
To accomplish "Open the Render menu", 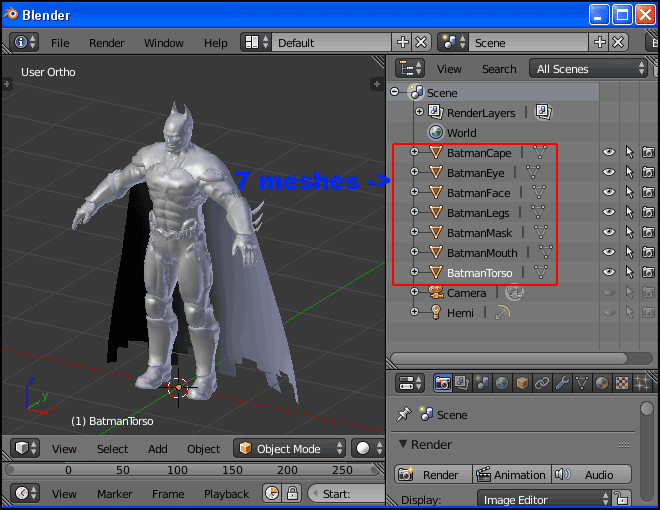I will [x=106, y=43].
